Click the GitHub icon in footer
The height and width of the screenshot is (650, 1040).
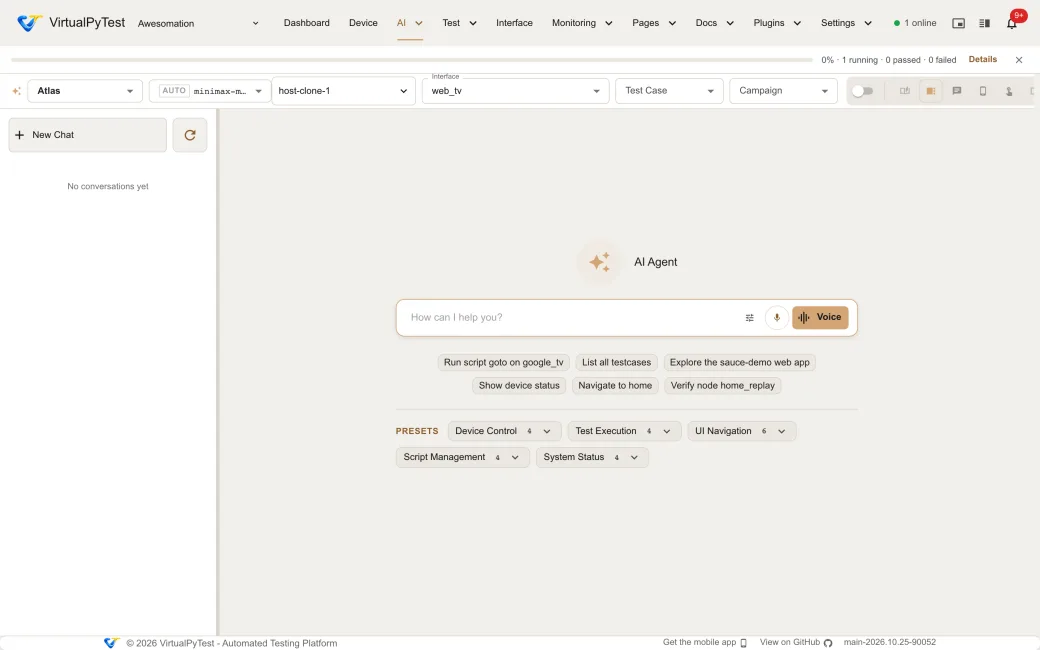(x=828, y=643)
